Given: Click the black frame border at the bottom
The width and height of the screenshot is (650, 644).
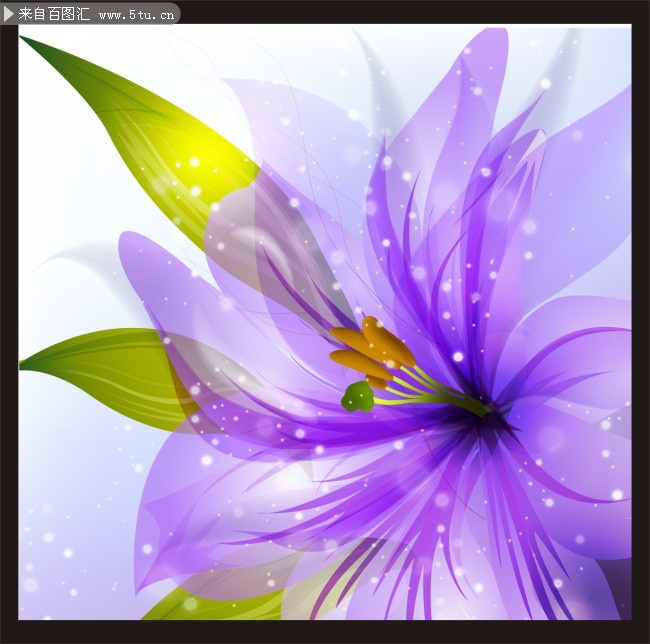Looking at the screenshot, I should click(x=325, y=632).
